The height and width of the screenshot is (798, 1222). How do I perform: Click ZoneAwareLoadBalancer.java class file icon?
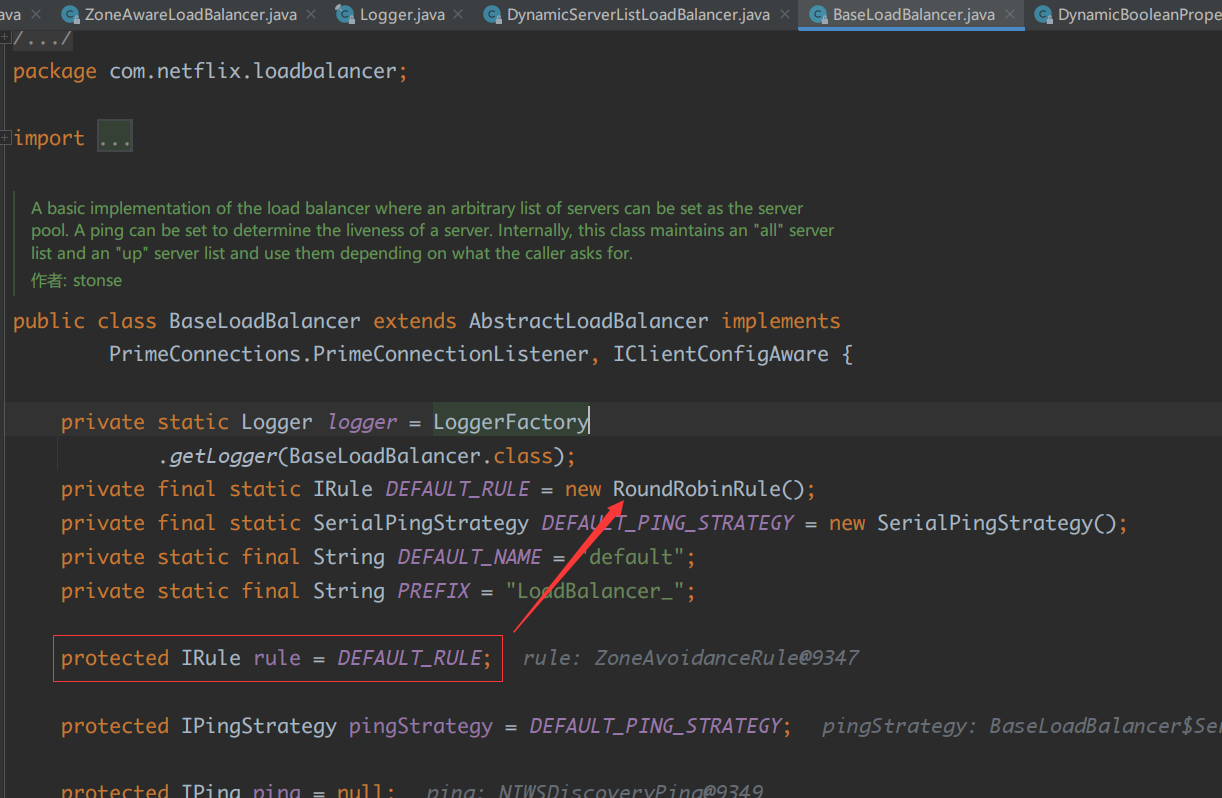point(70,14)
